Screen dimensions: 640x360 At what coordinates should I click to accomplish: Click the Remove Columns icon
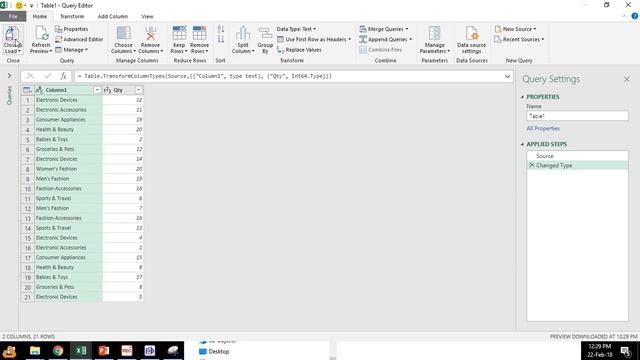[150, 33]
